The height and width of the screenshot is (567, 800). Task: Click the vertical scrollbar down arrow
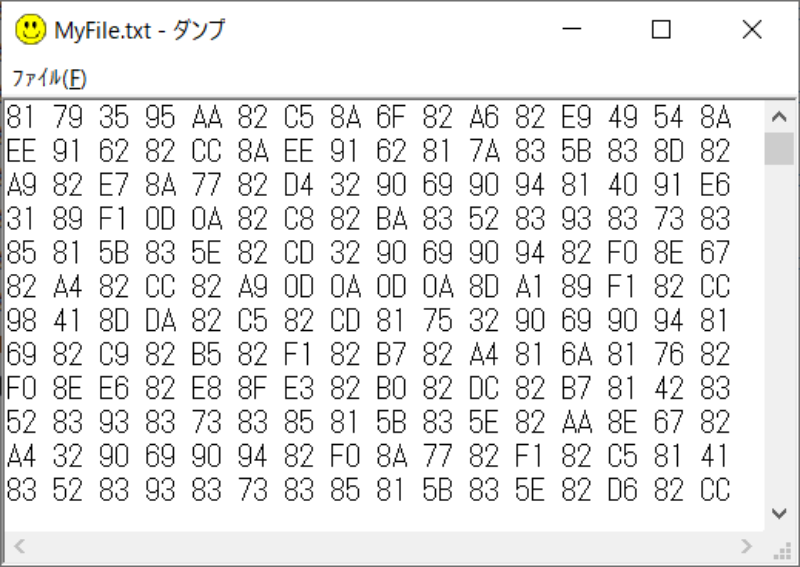pyautogui.click(x=780, y=513)
